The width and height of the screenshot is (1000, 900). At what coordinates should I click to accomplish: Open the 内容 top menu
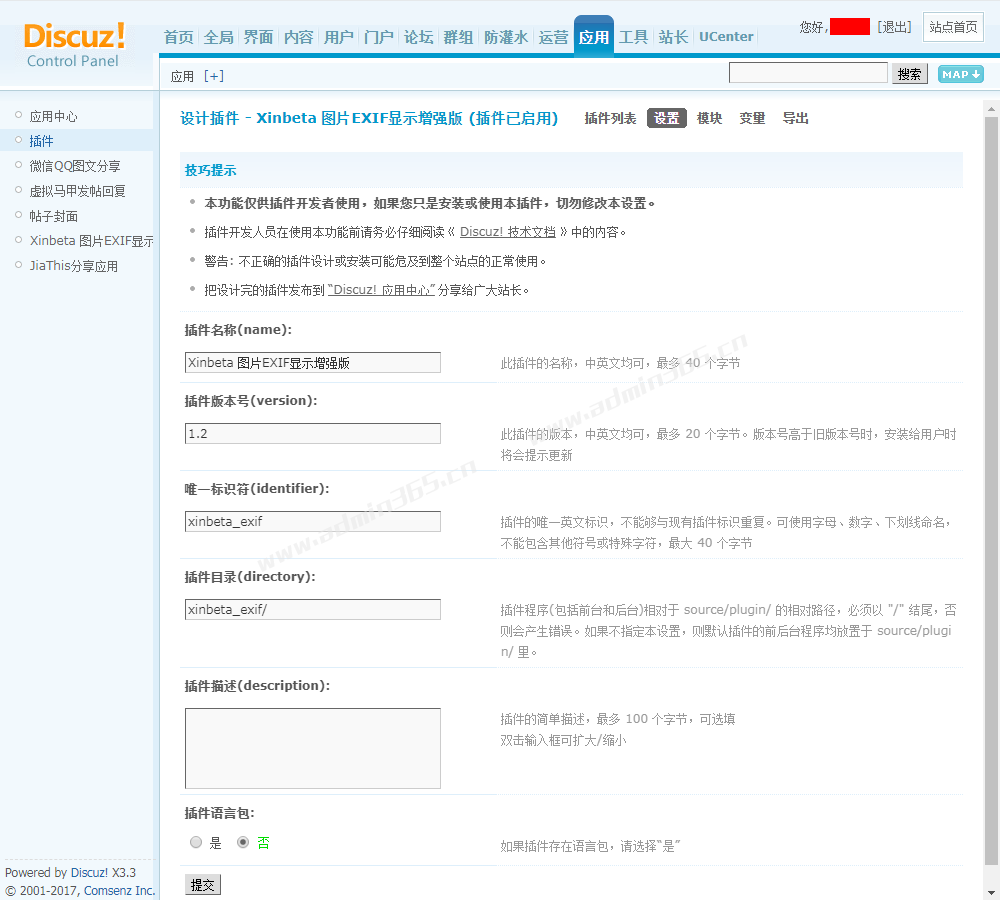(298, 37)
